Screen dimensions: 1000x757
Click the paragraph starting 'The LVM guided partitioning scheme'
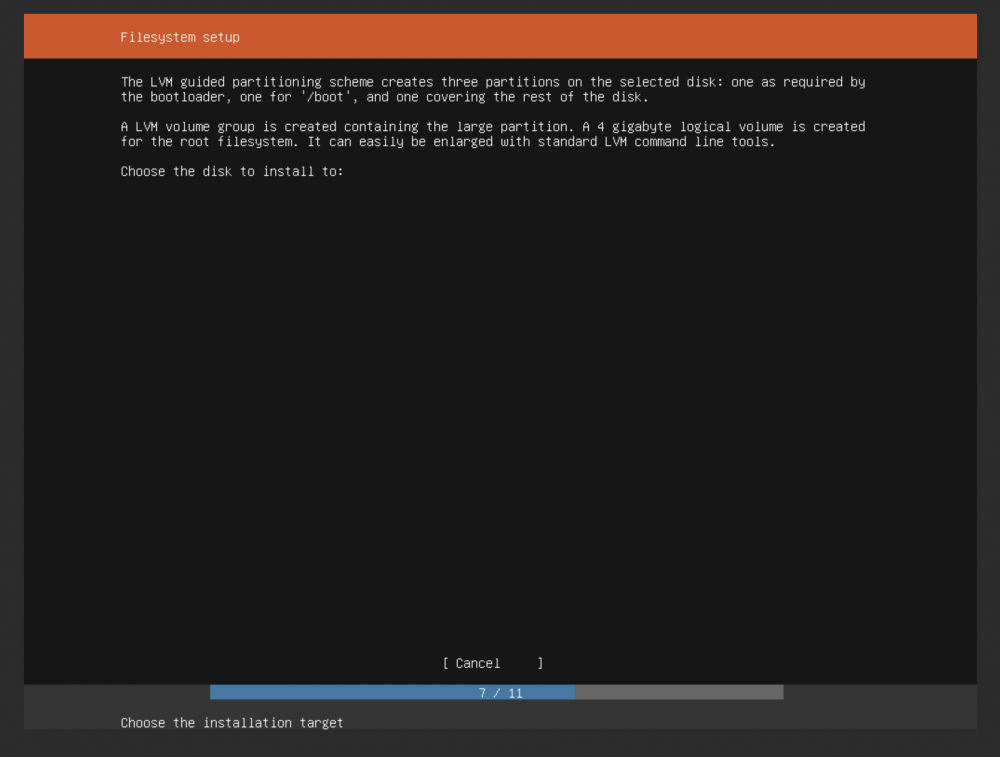493,89
